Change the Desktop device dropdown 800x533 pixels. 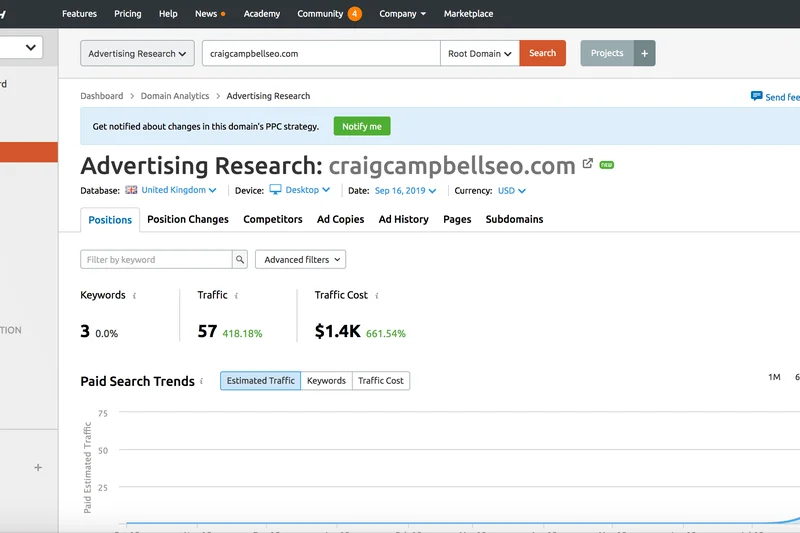308,190
